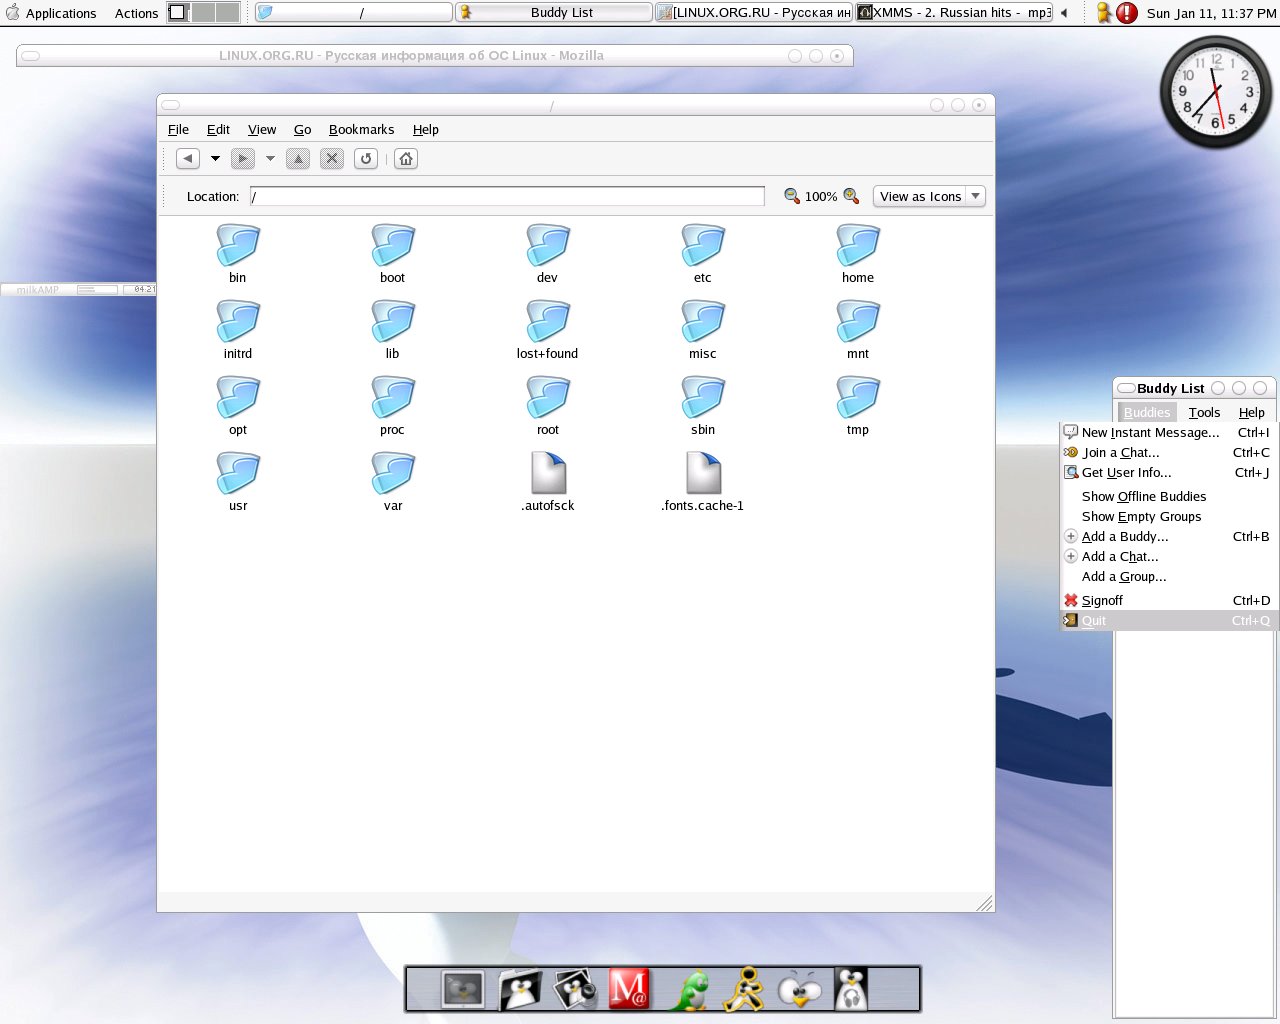The image size is (1280, 1024).
Task: Choose Quit from the Buddies menu
Action: pyautogui.click(x=1094, y=620)
